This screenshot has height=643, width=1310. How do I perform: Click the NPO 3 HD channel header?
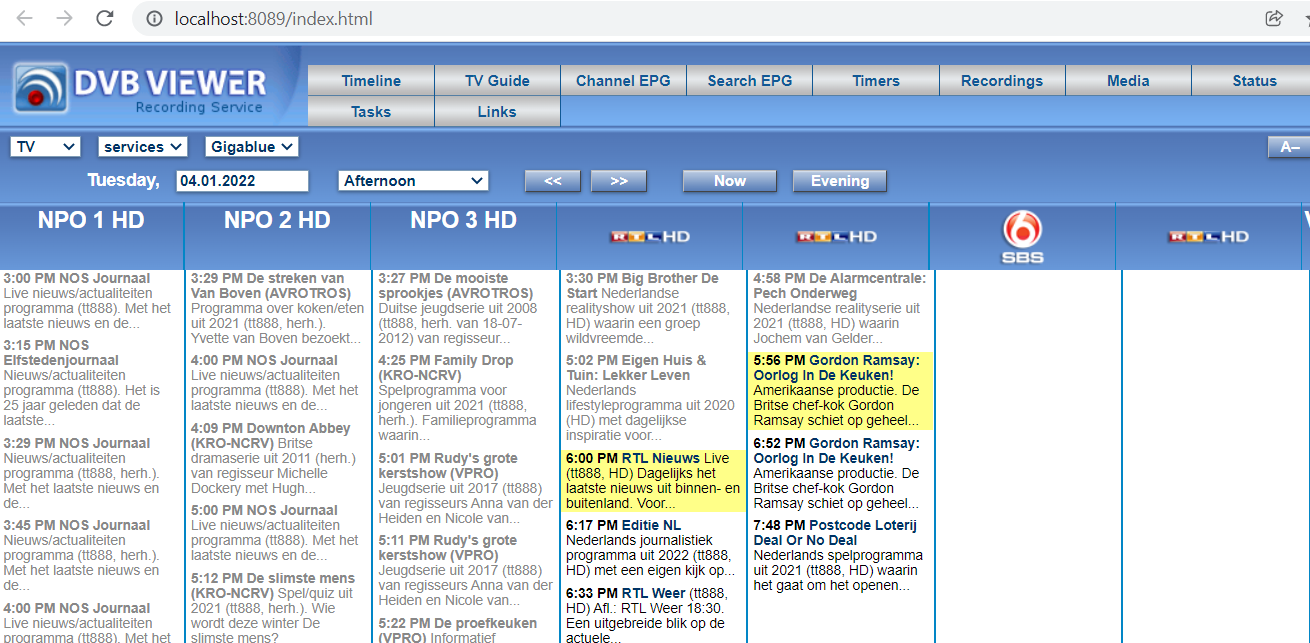[x=463, y=220]
